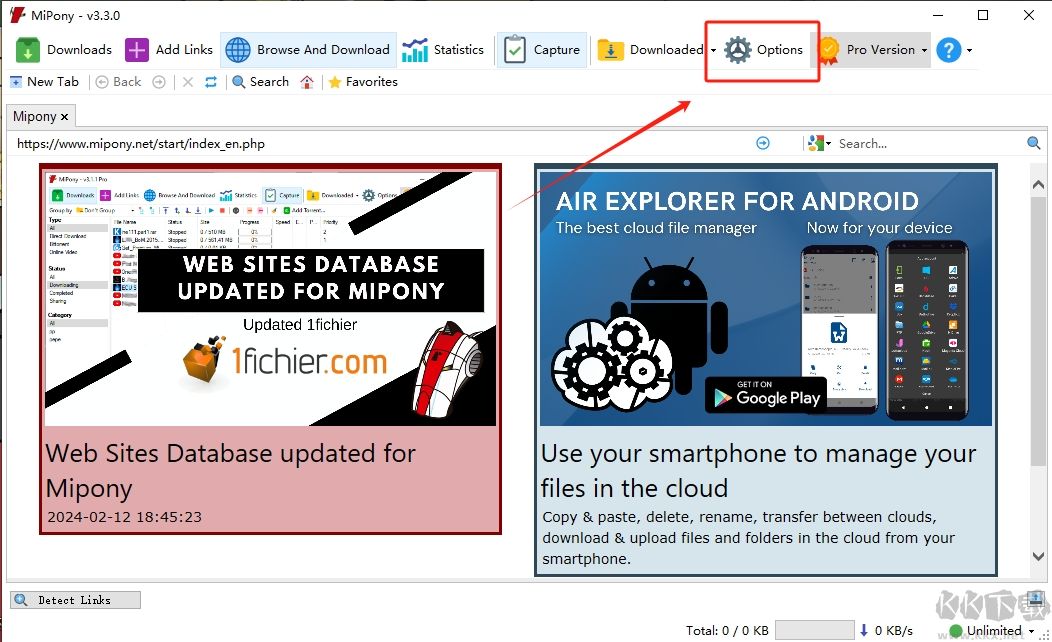Click the Search button
Screen dimensions: 1052x642
click(x=260, y=82)
